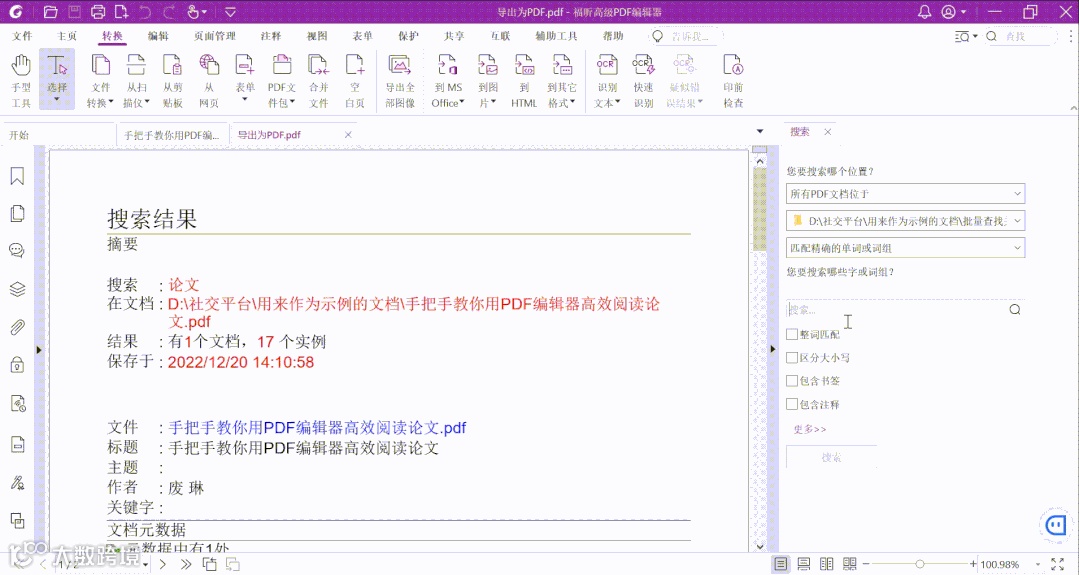Open the document tab list dropdown arrow
1079x575 pixels.
[x=760, y=131]
